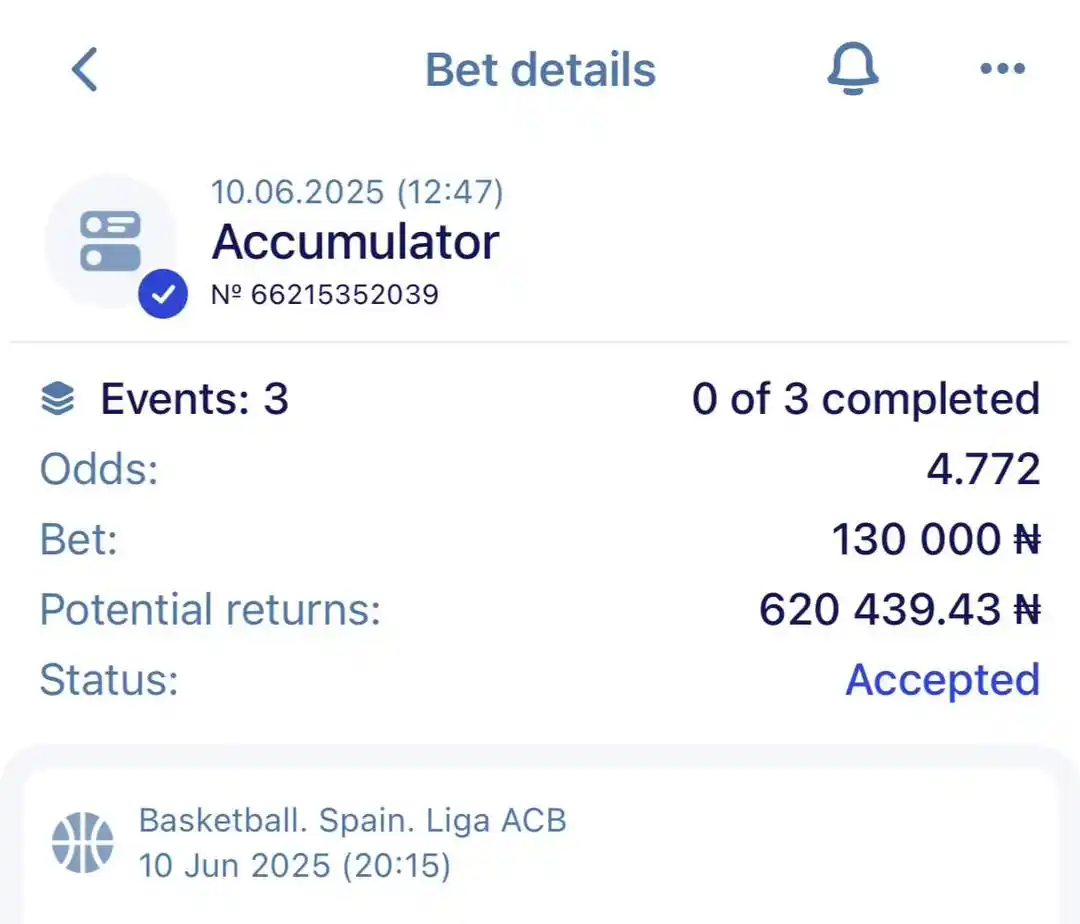The width and height of the screenshot is (1080, 924).
Task: Open the Basketball Spain Liga ACB event
Action: (352, 821)
